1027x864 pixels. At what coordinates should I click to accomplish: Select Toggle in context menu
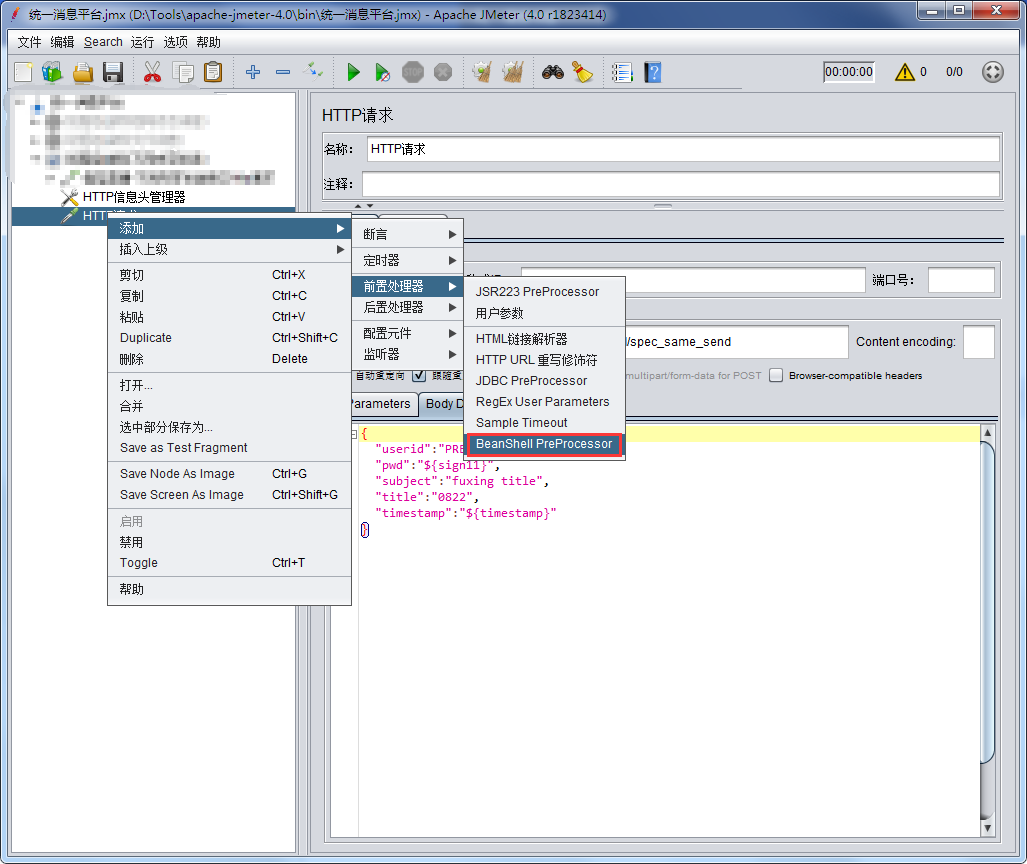pyautogui.click(x=229, y=563)
